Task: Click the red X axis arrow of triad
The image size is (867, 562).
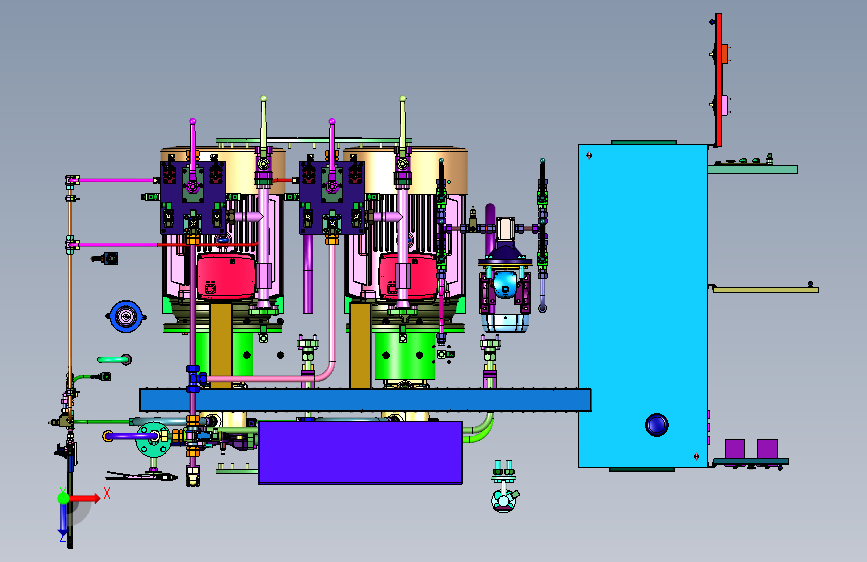Action: click(83, 498)
